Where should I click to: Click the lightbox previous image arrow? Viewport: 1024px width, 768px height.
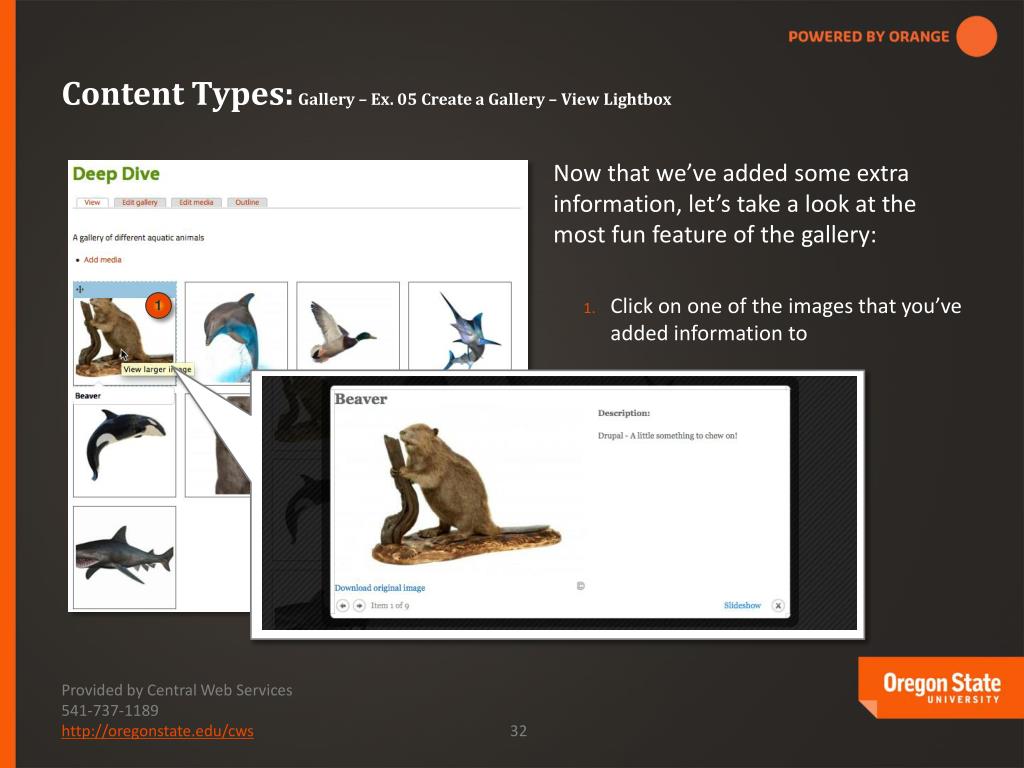pyautogui.click(x=343, y=606)
